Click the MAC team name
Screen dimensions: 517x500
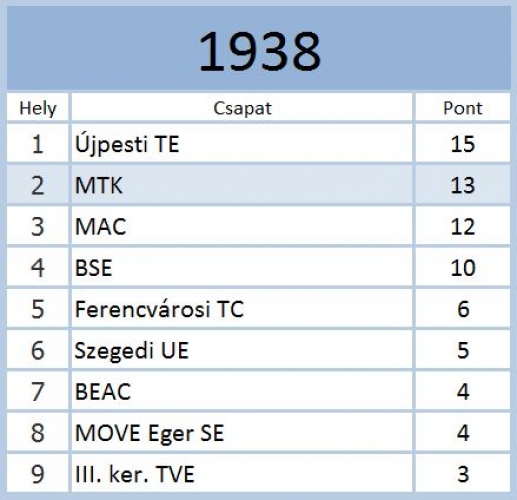(101, 227)
